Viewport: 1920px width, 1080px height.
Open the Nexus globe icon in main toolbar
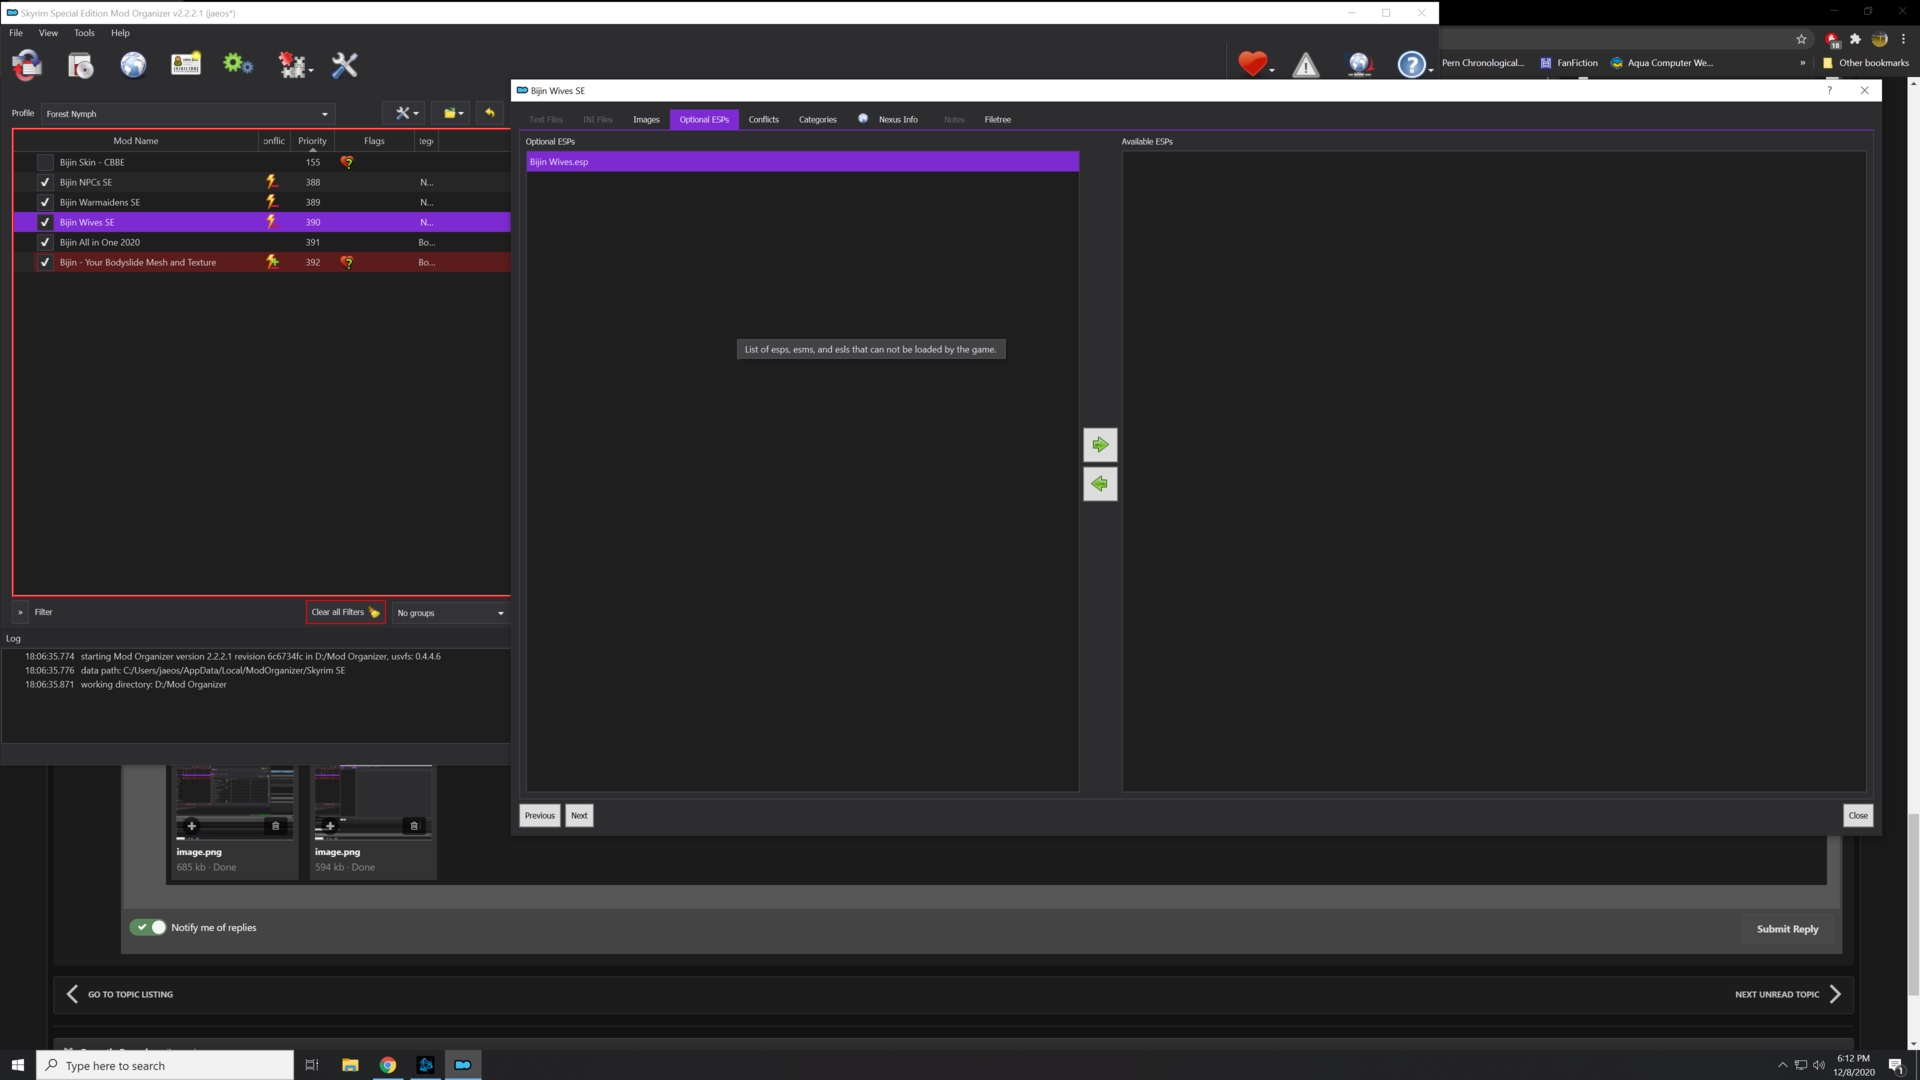tap(133, 65)
